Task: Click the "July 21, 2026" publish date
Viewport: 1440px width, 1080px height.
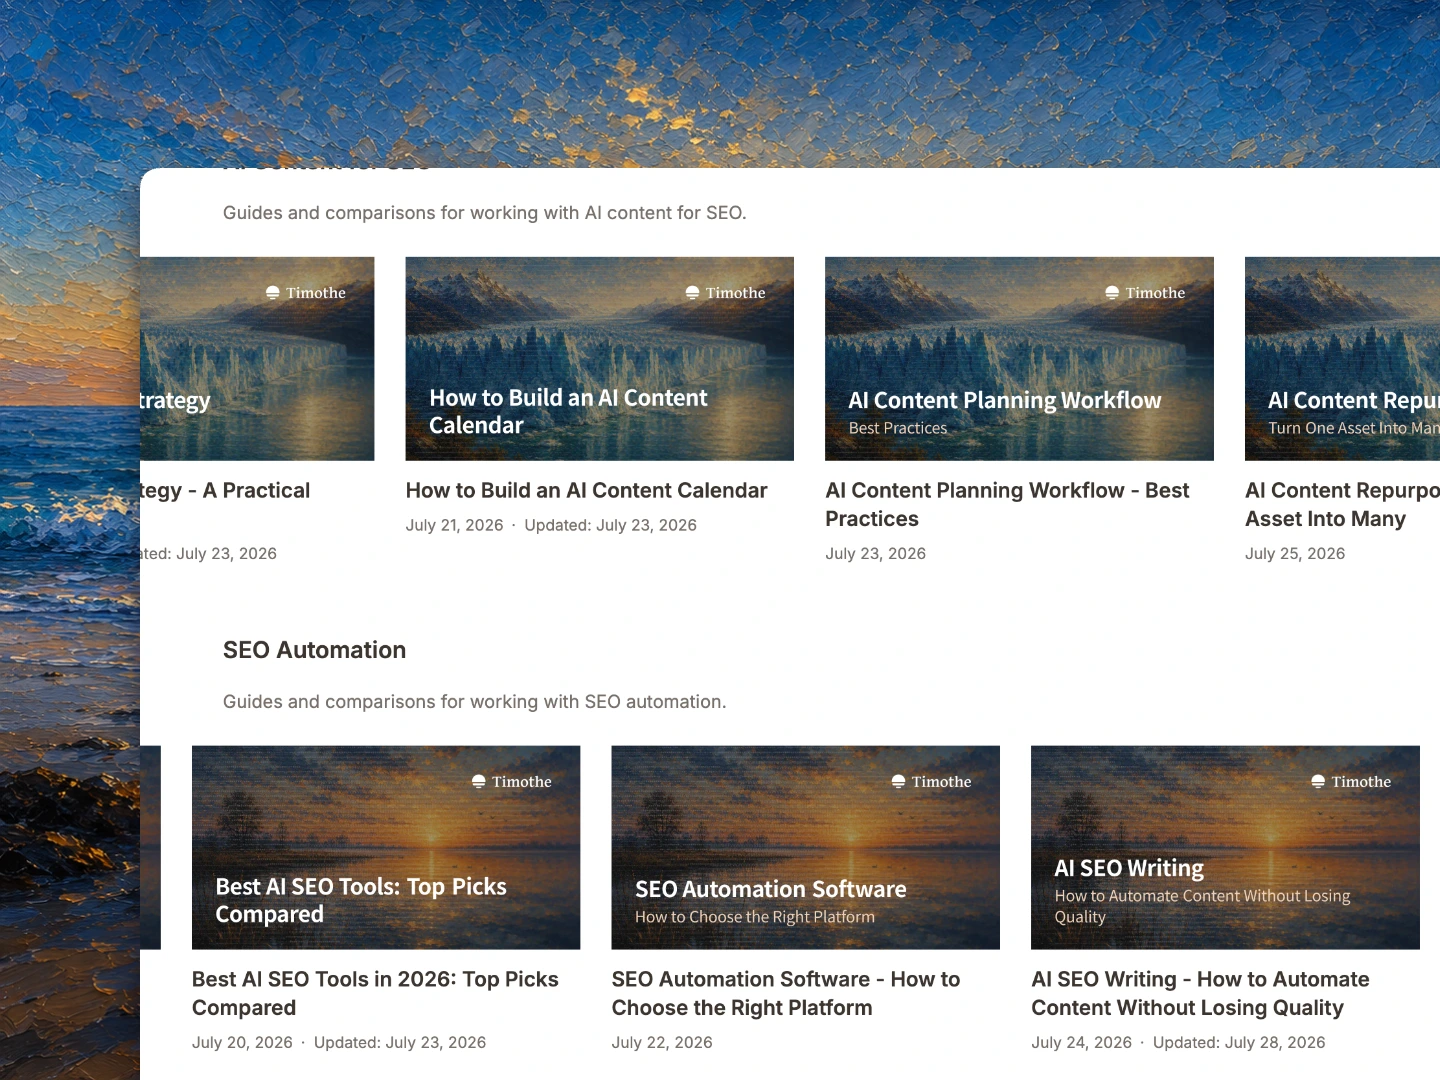Action: click(454, 526)
